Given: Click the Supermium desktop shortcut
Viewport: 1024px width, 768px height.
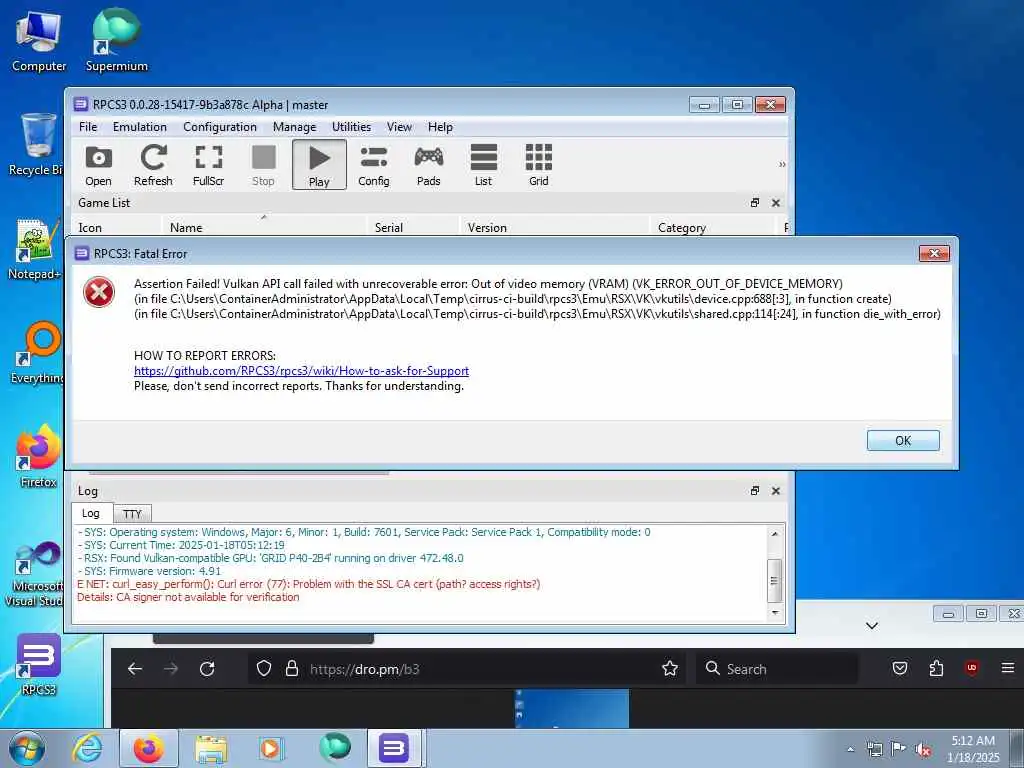Looking at the screenshot, I should coord(116,41).
